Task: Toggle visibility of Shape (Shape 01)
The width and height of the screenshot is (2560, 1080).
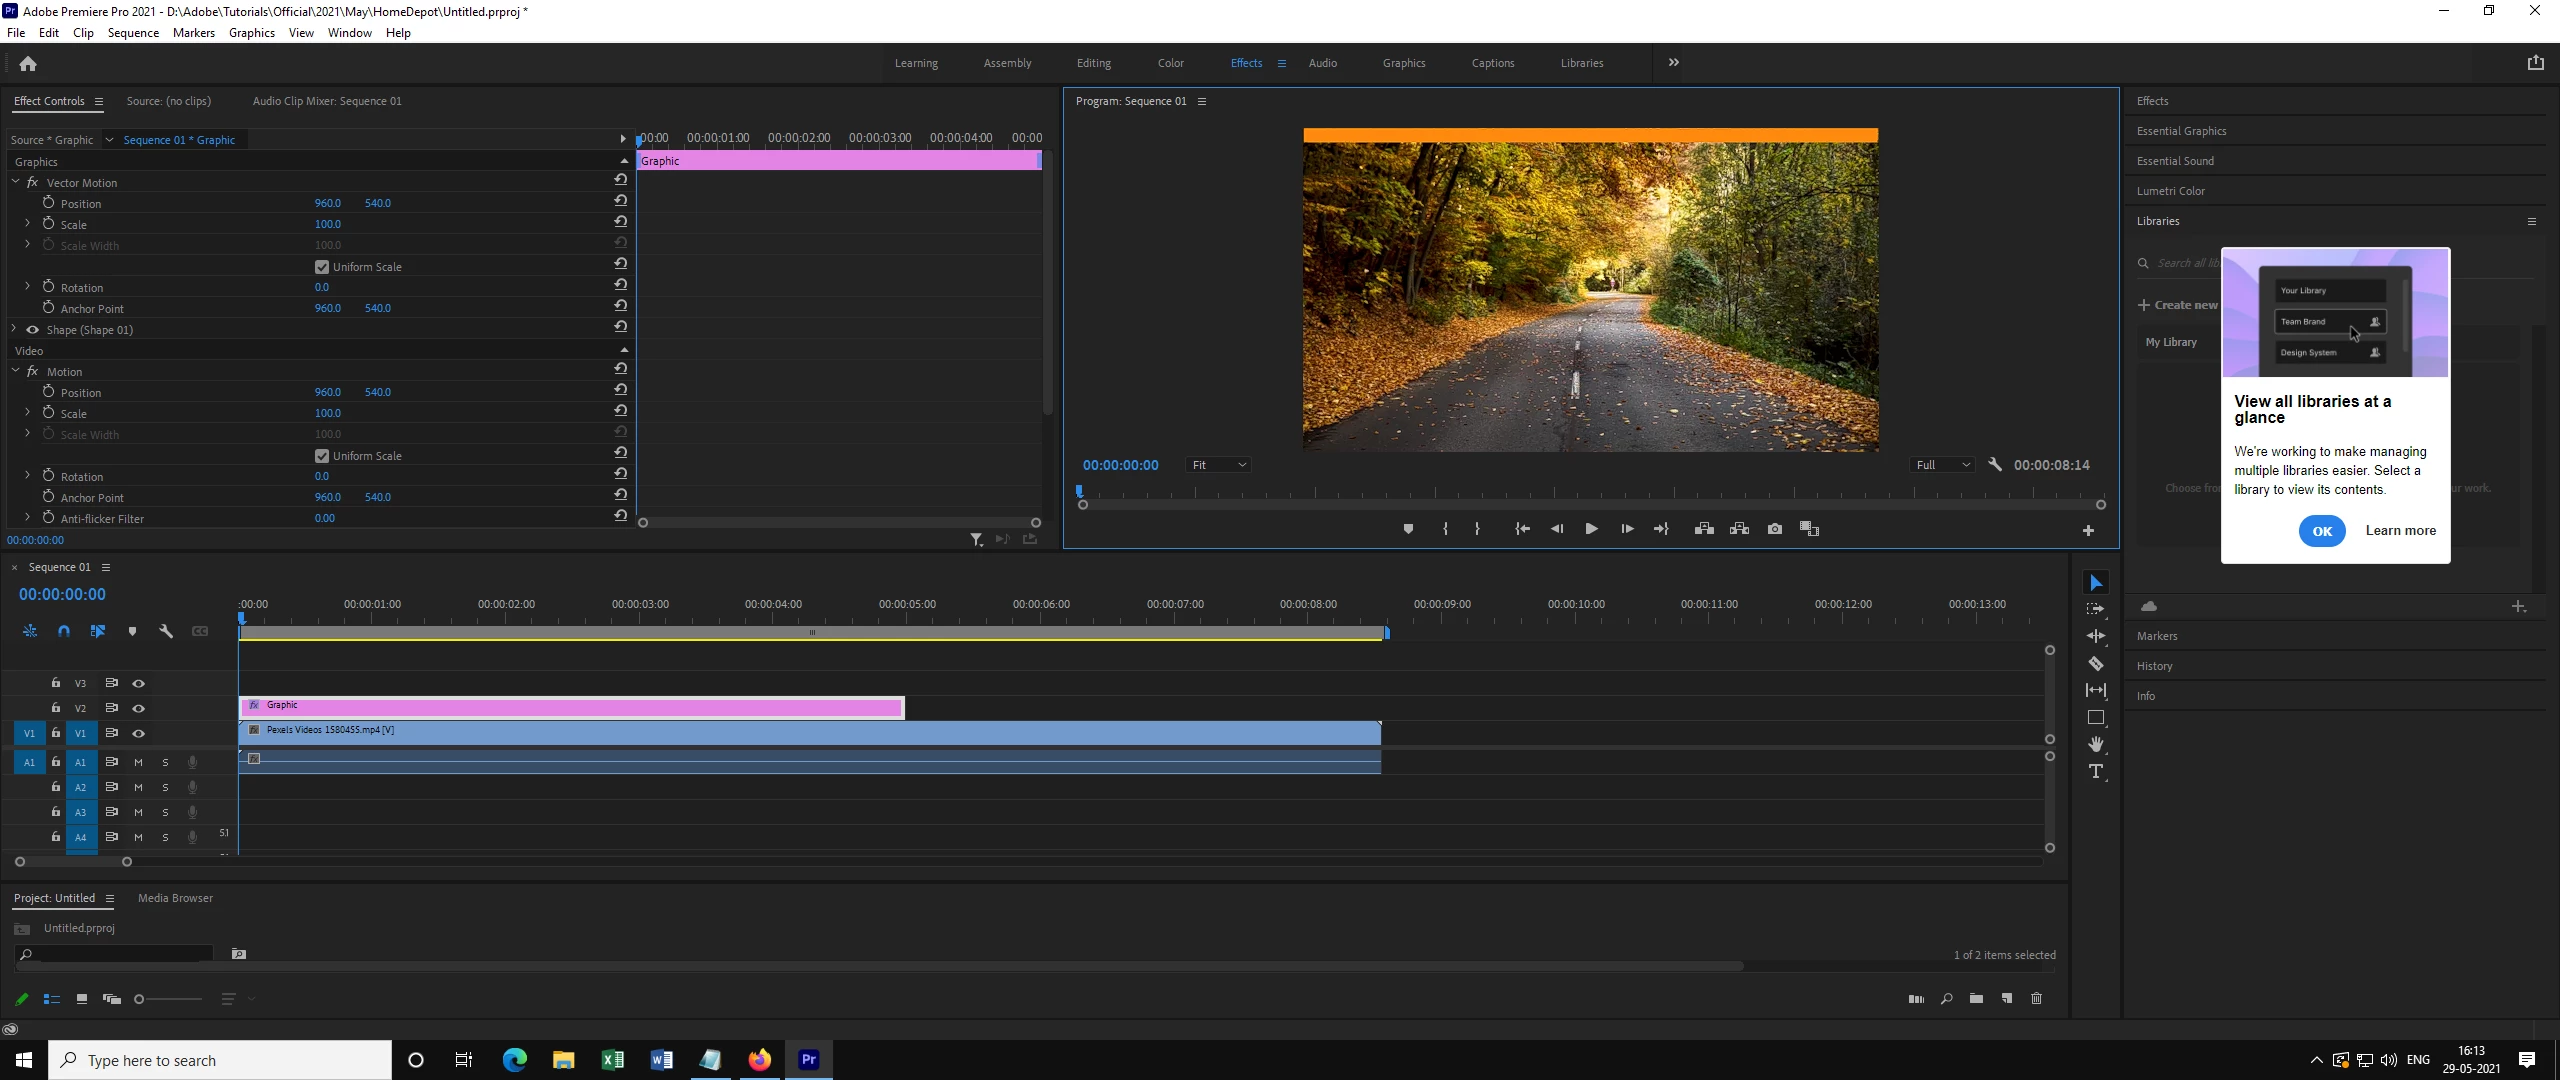Action: (x=32, y=330)
